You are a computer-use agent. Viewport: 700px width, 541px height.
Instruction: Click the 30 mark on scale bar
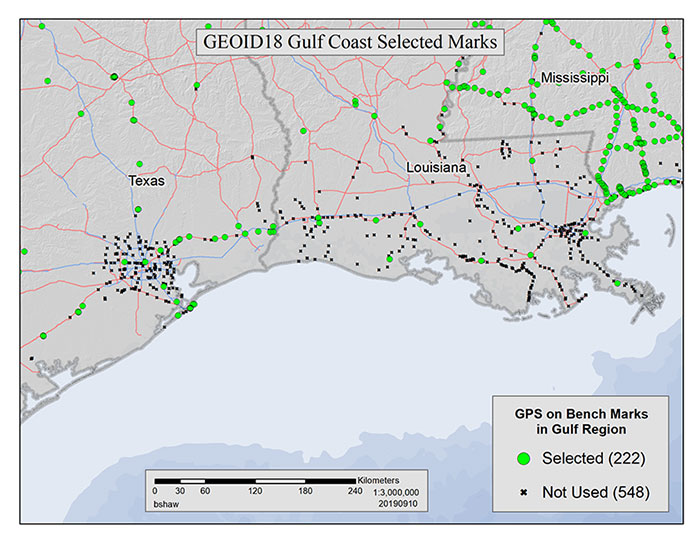click(x=180, y=492)
